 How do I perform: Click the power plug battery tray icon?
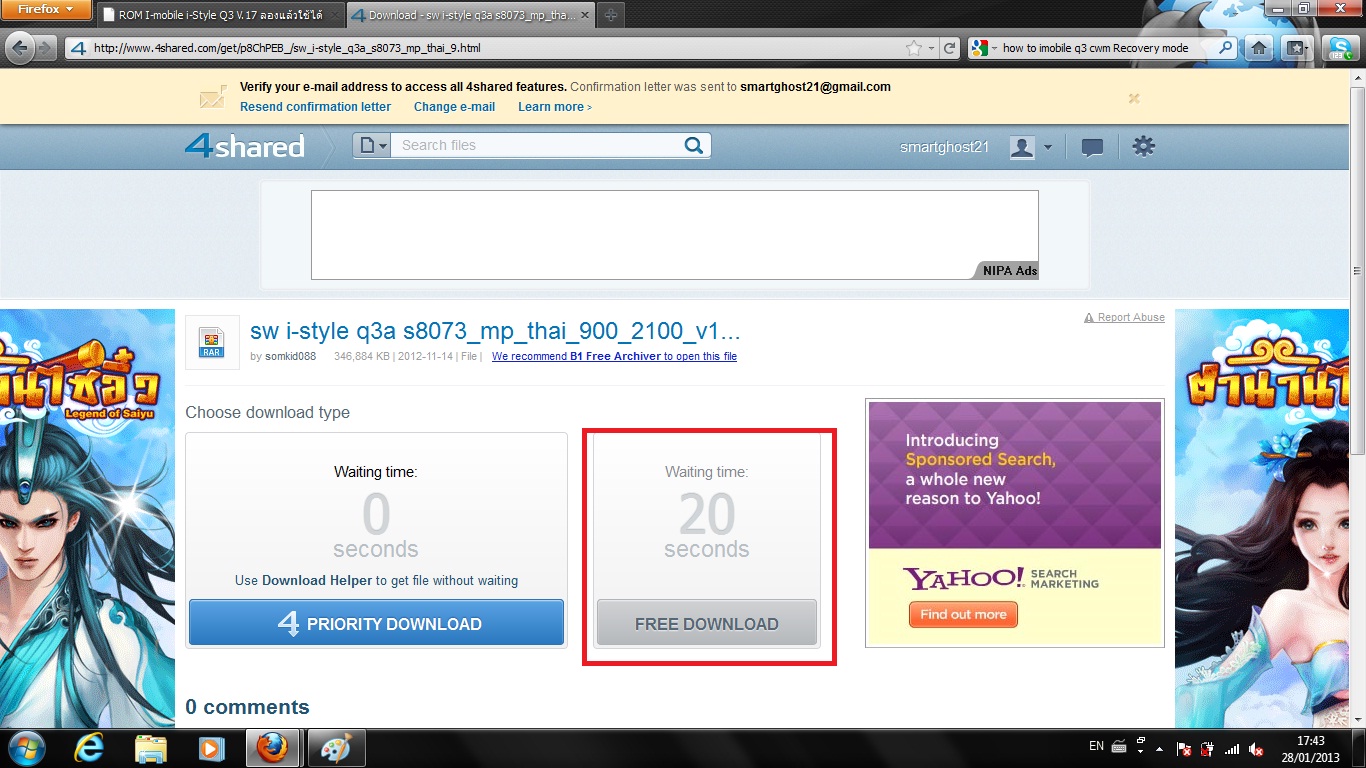pos(1208,748)
